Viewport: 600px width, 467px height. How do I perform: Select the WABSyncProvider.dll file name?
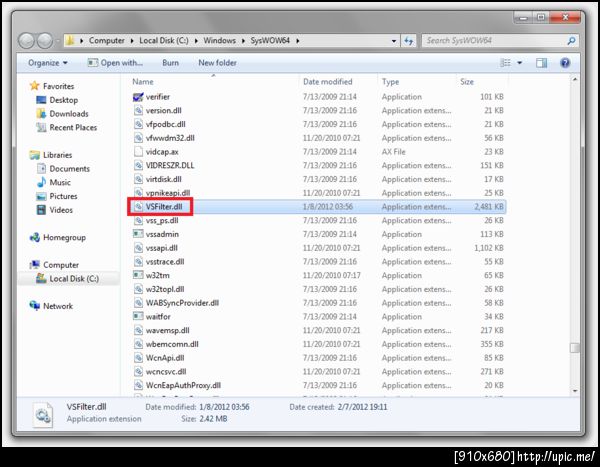pyautogui.click(x=182, y=303)
